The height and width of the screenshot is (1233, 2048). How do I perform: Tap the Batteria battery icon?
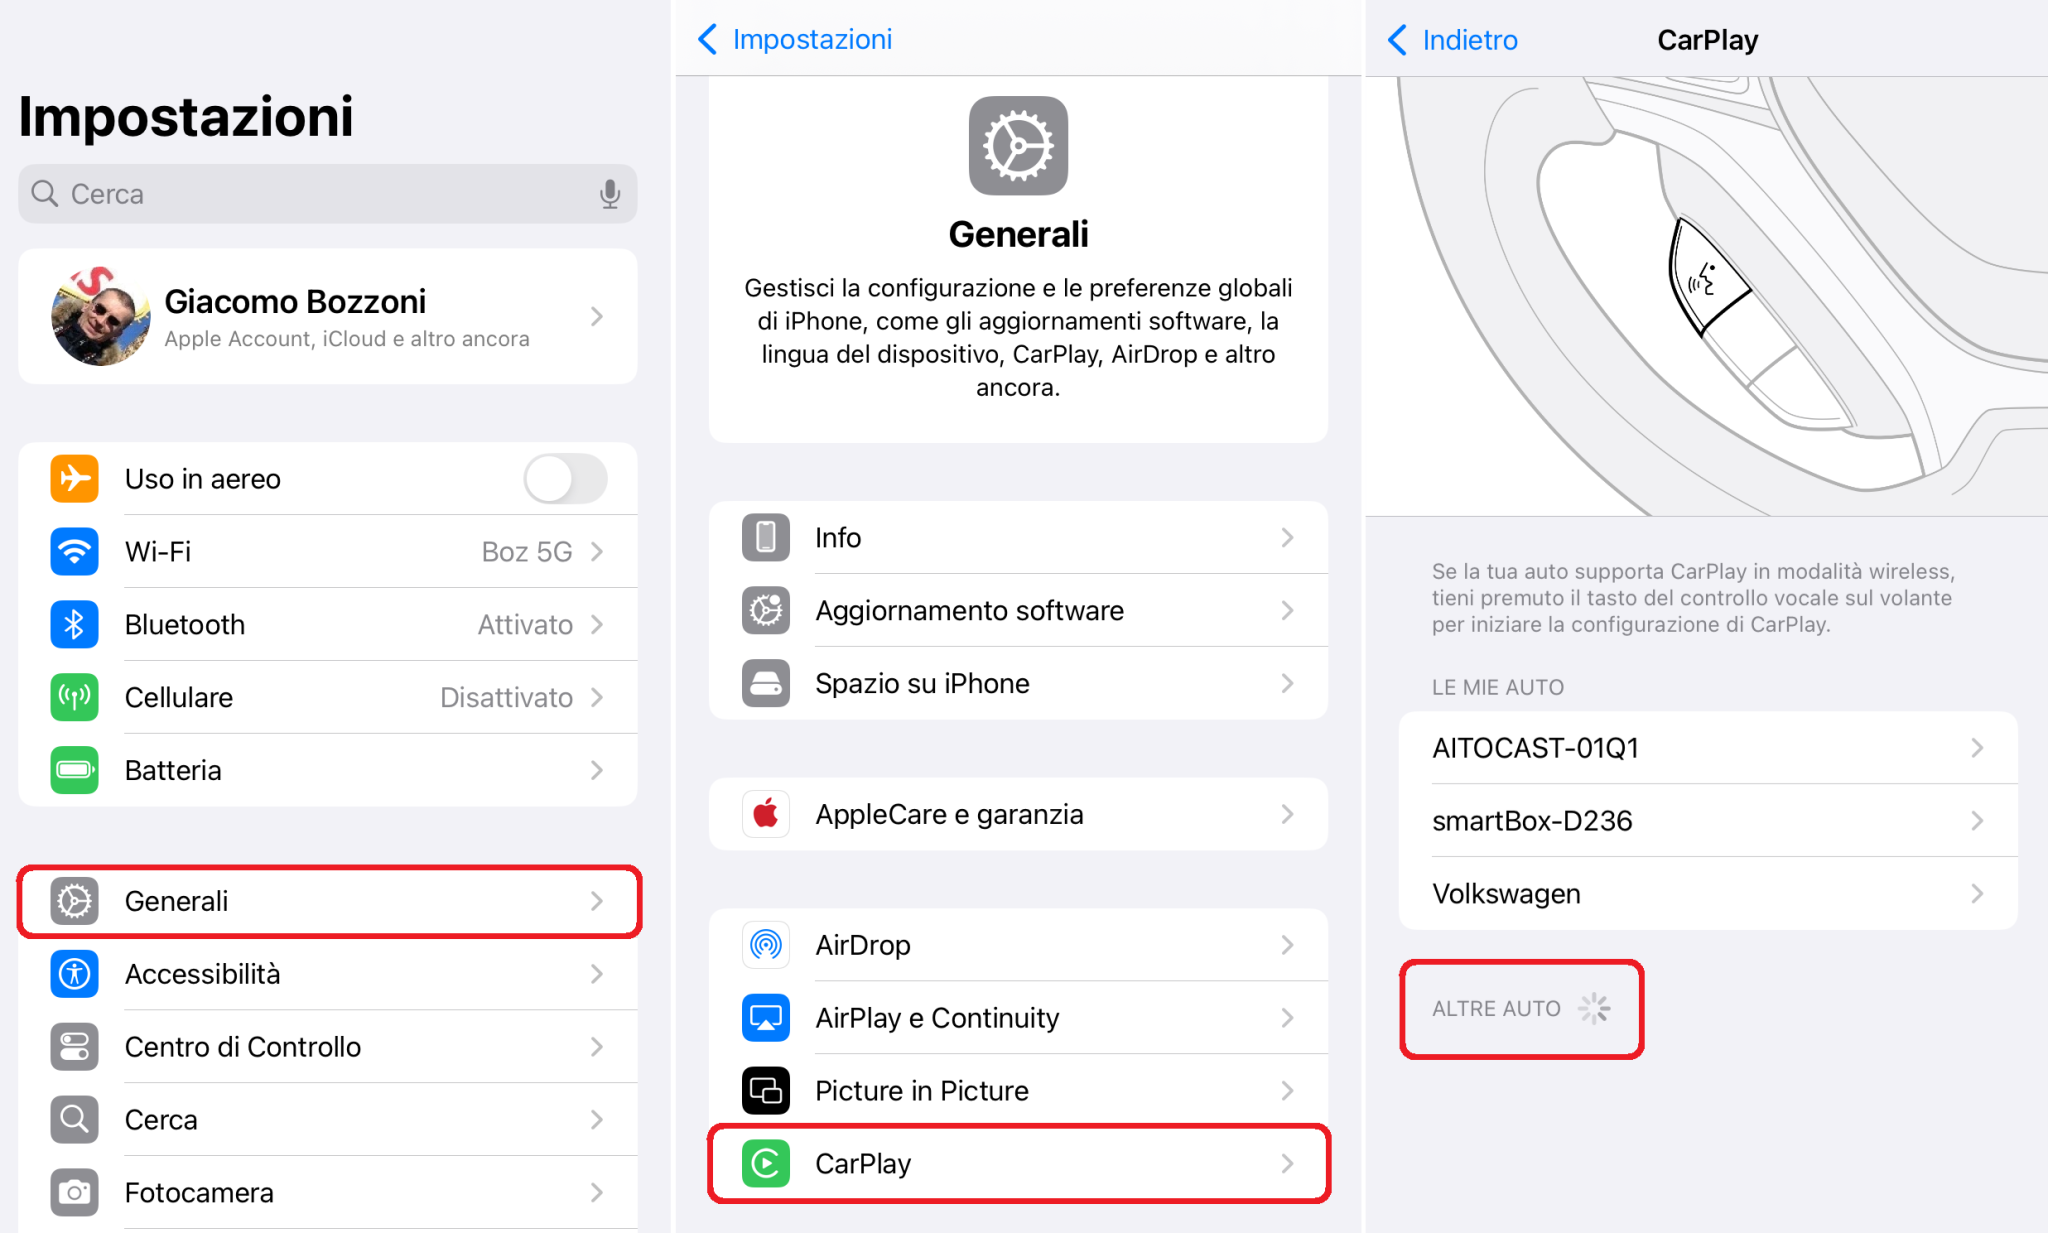pos(74,770)
